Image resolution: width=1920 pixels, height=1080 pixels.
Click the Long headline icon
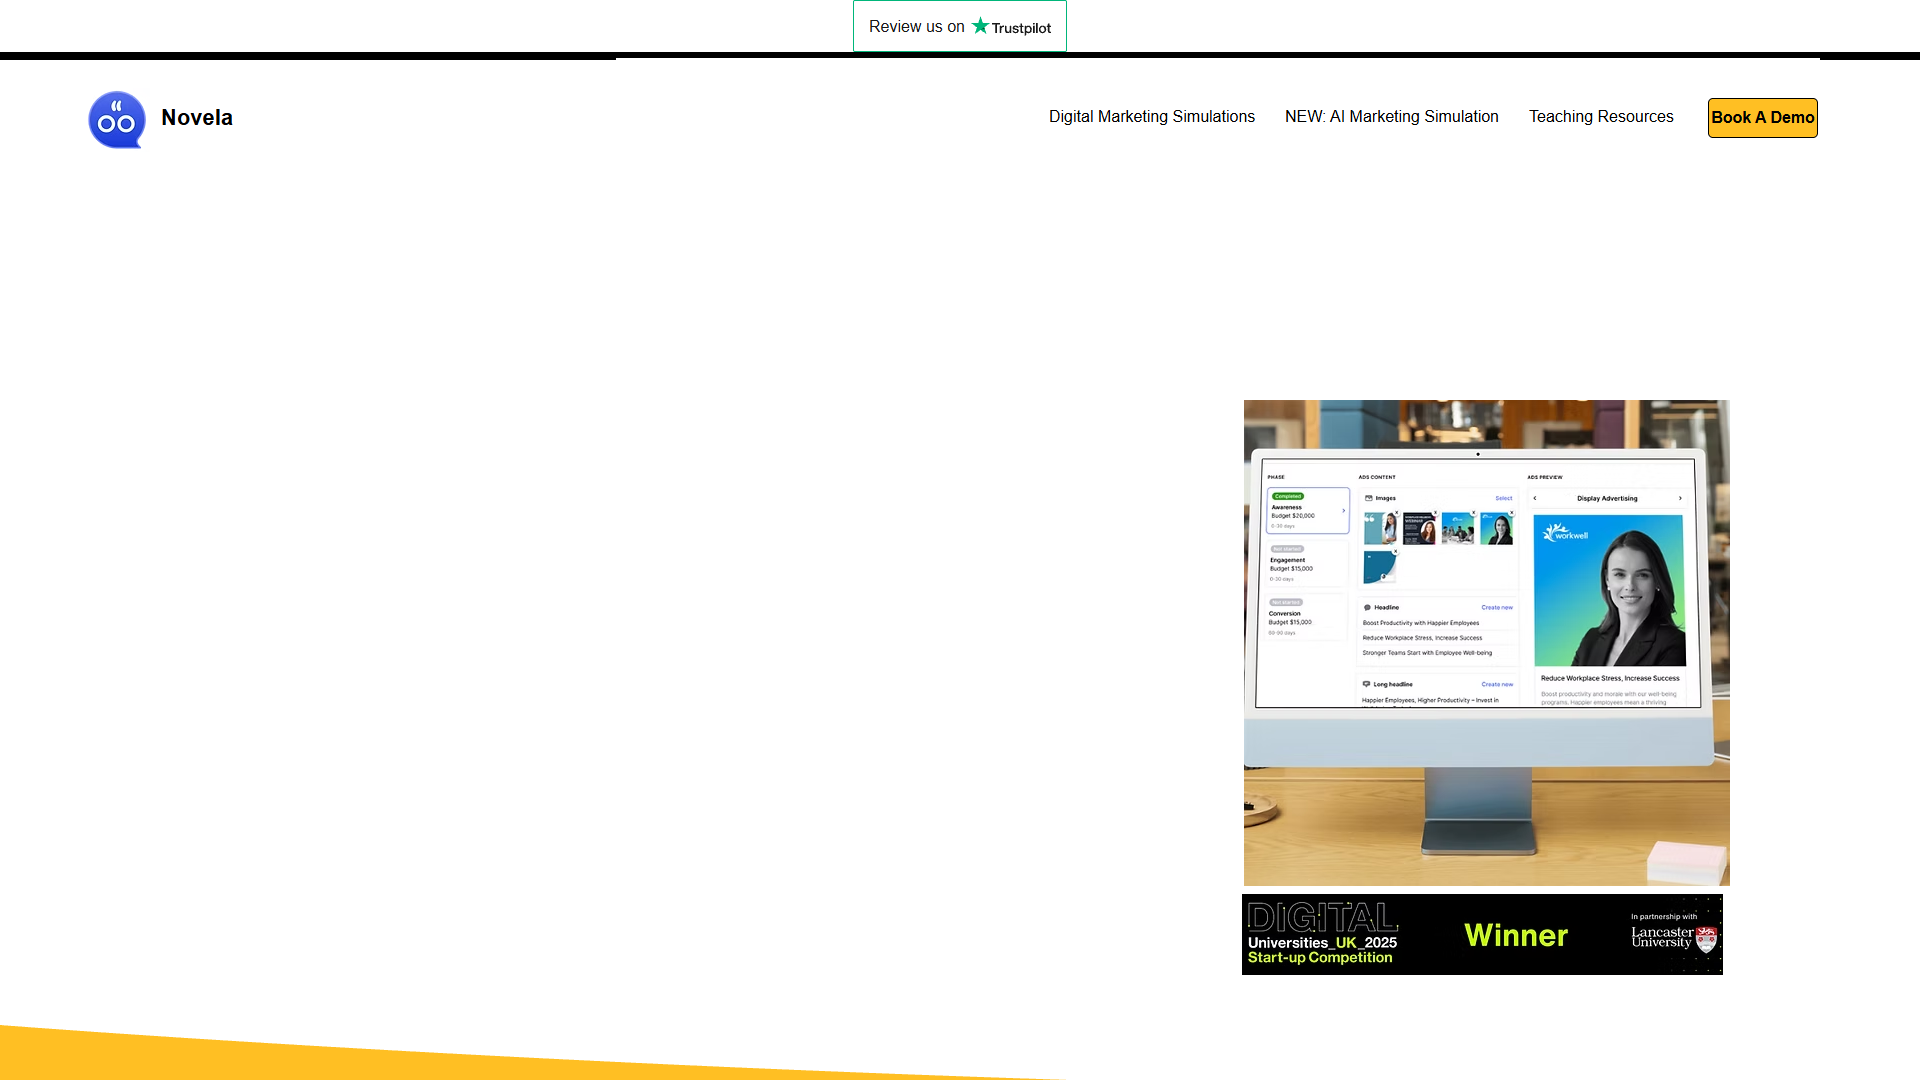[1366, 684]
